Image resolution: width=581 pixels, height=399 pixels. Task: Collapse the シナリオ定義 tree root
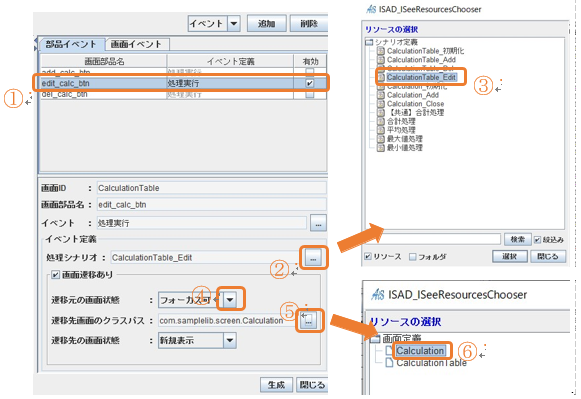(x=369, y=42)
